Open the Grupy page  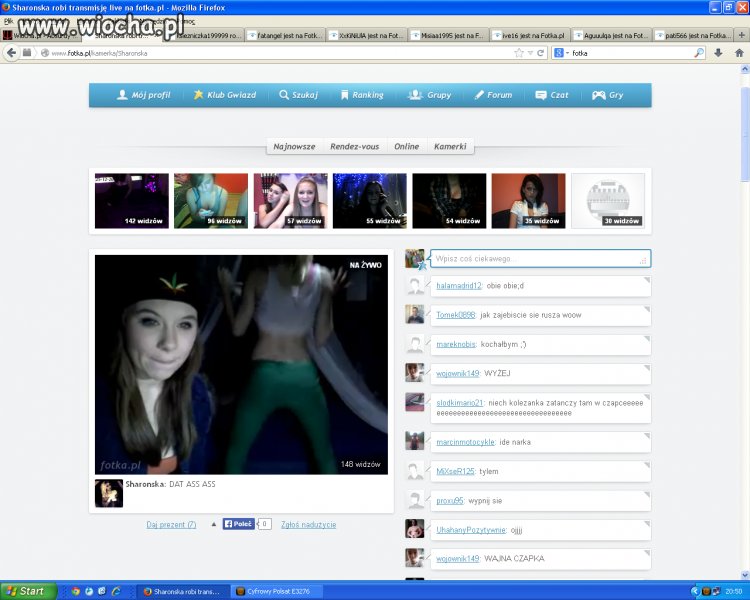430,95
